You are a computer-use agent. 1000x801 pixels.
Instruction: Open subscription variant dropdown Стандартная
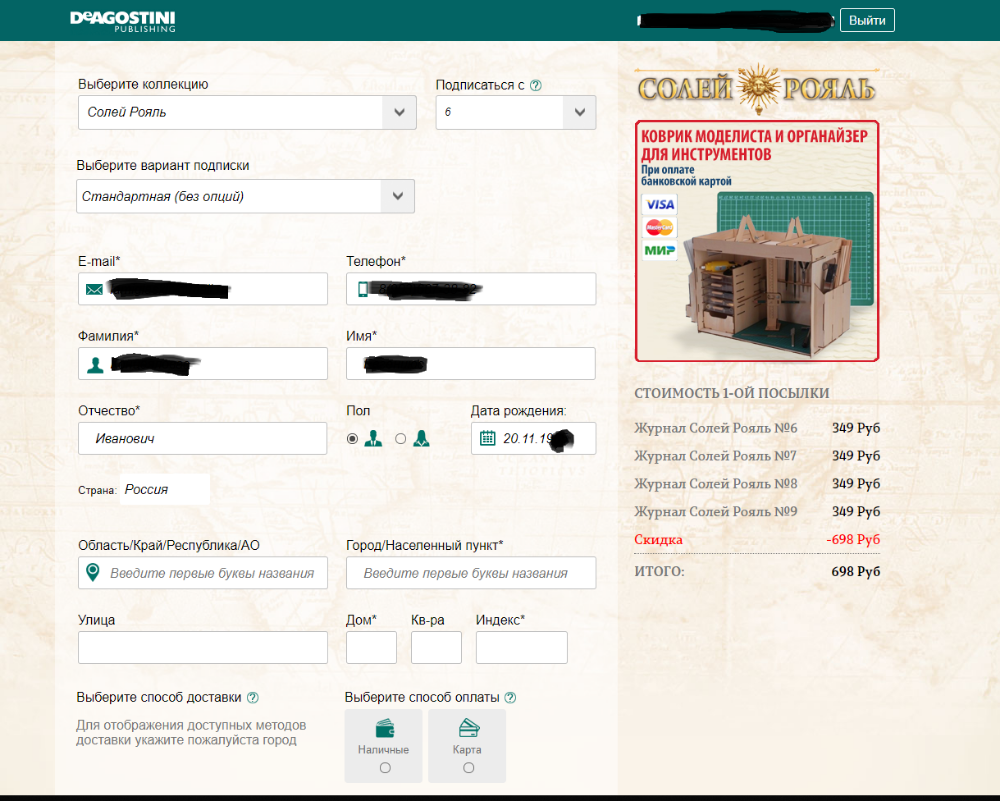point(245,196)
